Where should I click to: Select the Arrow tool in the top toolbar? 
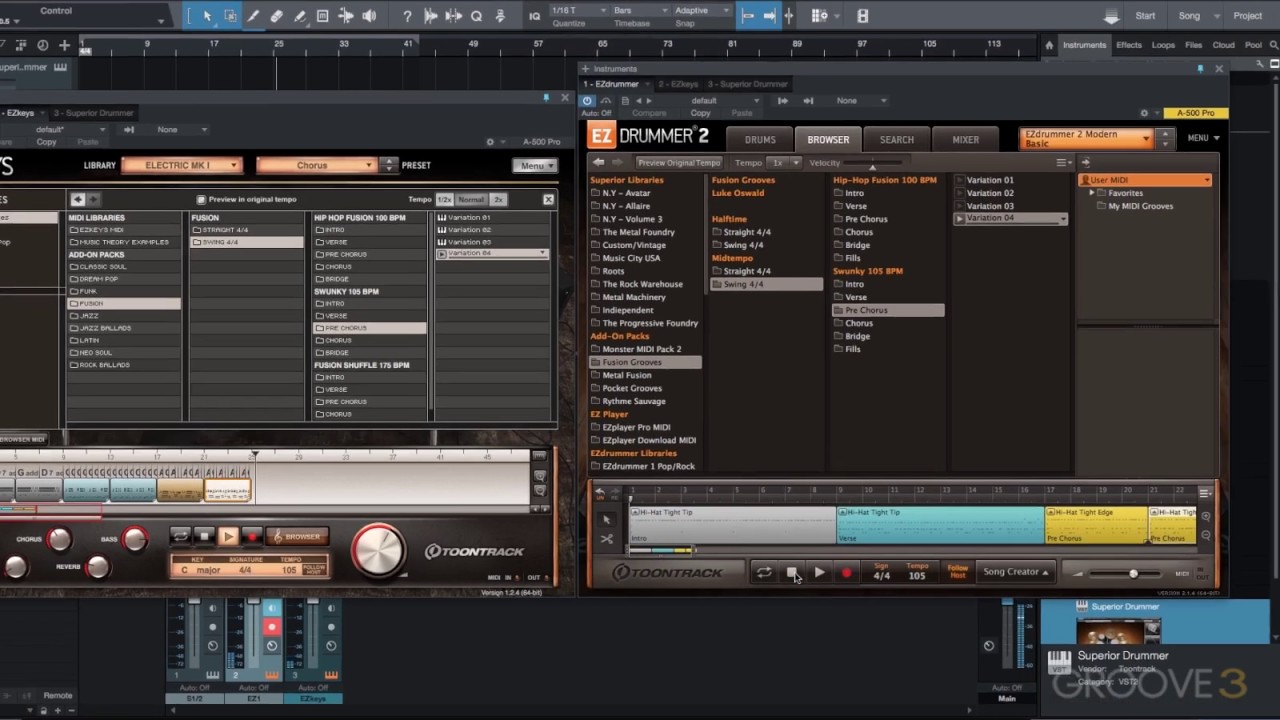[208, 16]
